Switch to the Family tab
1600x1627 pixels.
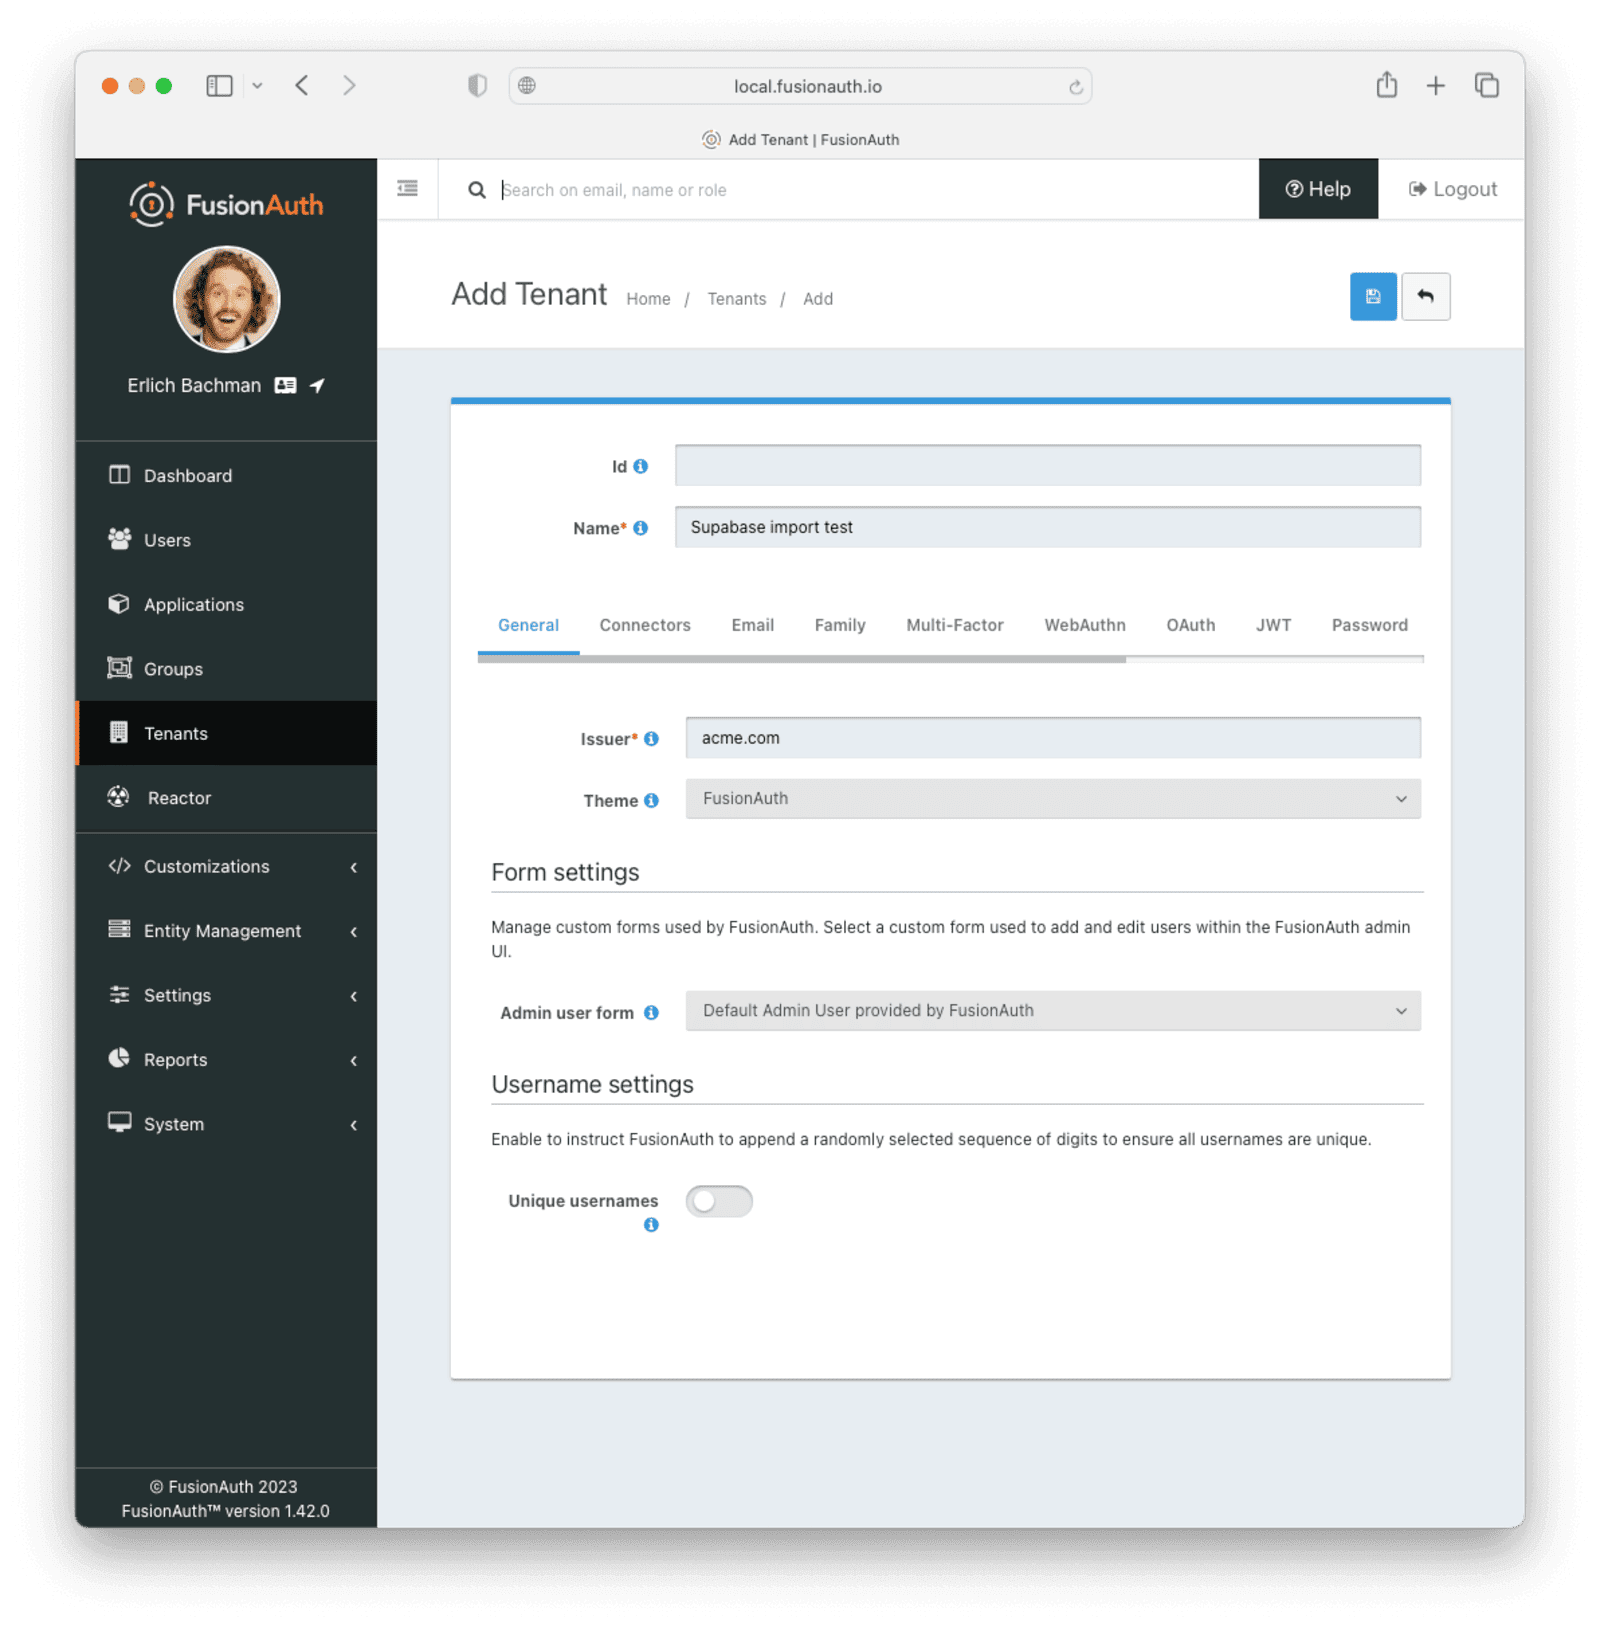pyautogui.click(x=840, y=625)
